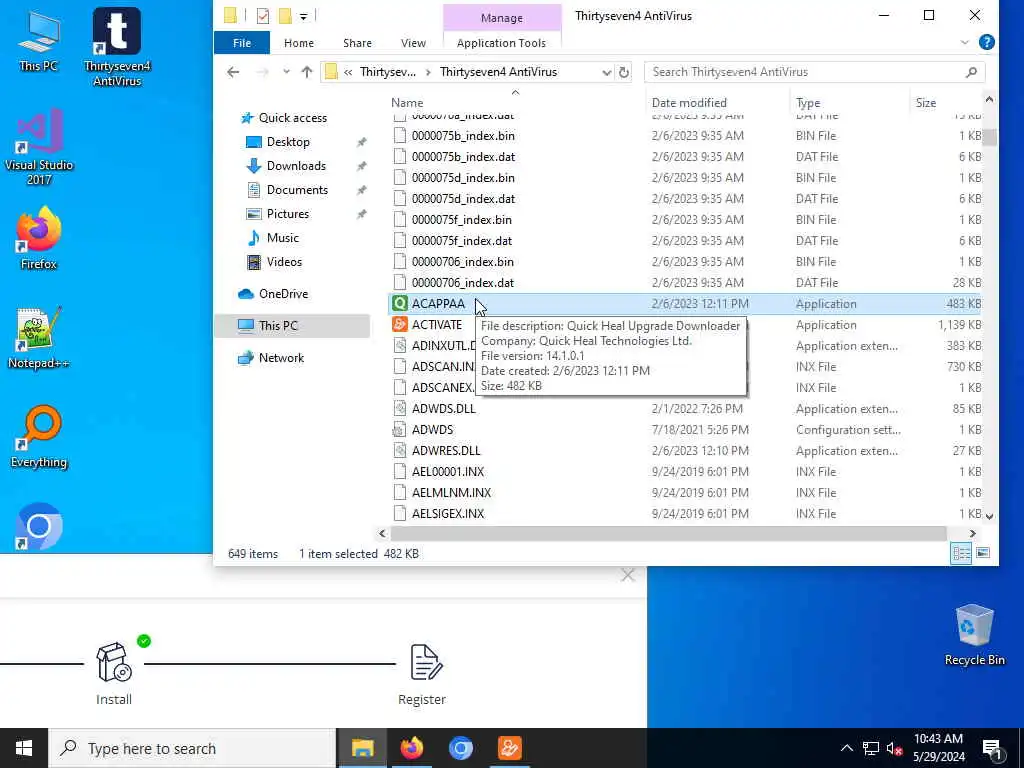Select Network in navigation pane
Screen dimensions: 1024x768
[281, 358]
